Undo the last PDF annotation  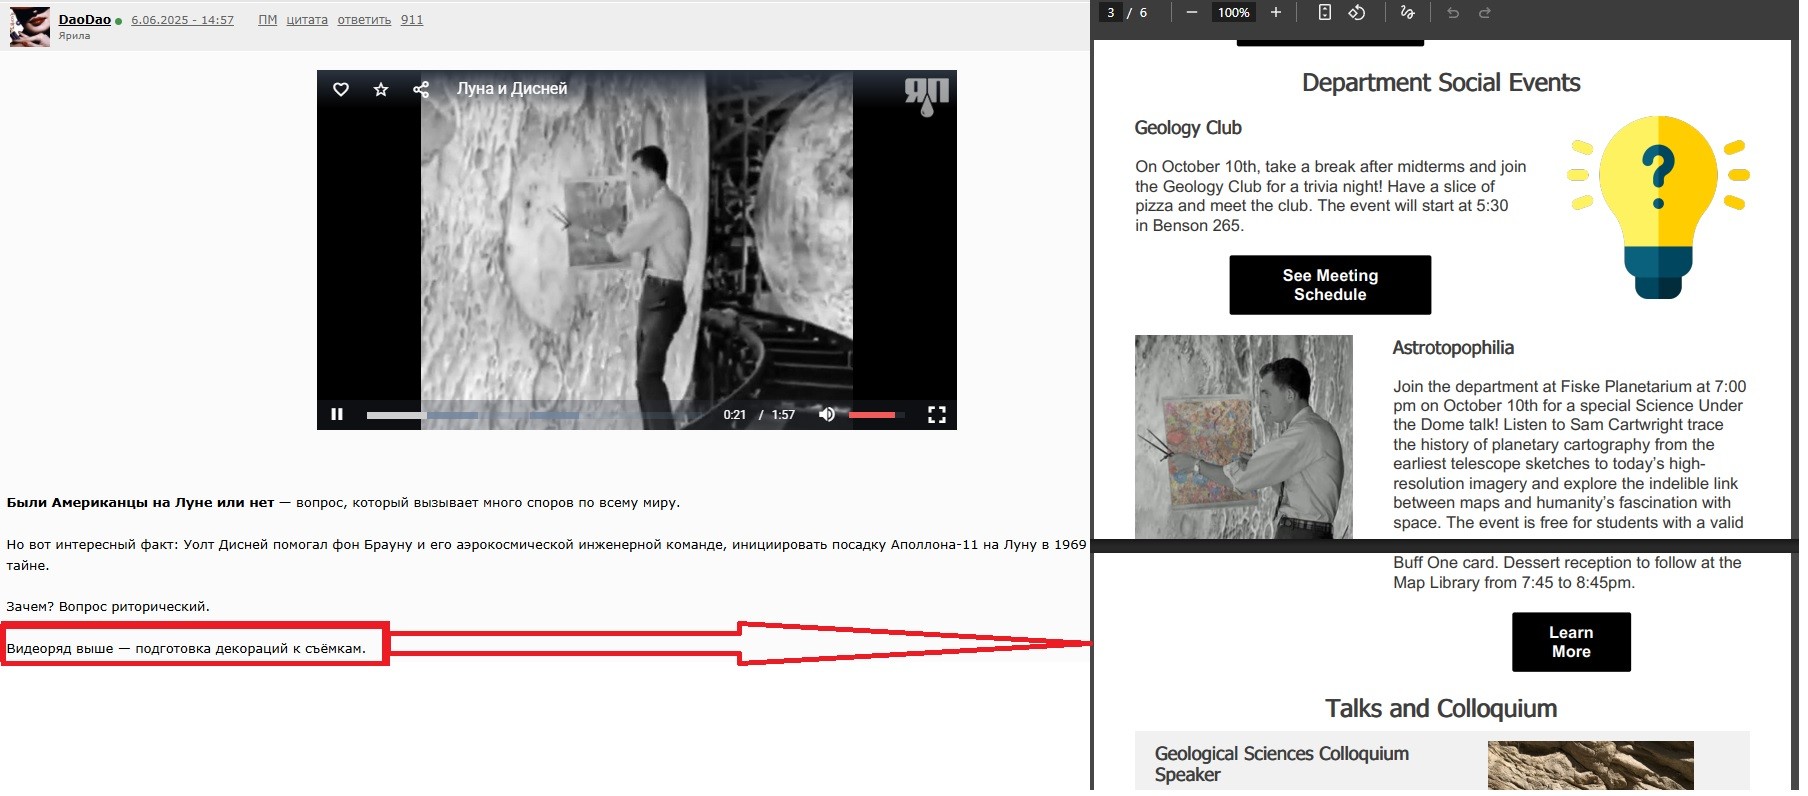[1453, 13]
